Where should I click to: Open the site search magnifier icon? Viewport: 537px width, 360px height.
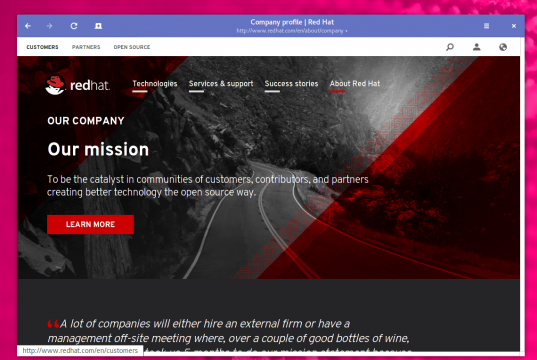(450, 47)
